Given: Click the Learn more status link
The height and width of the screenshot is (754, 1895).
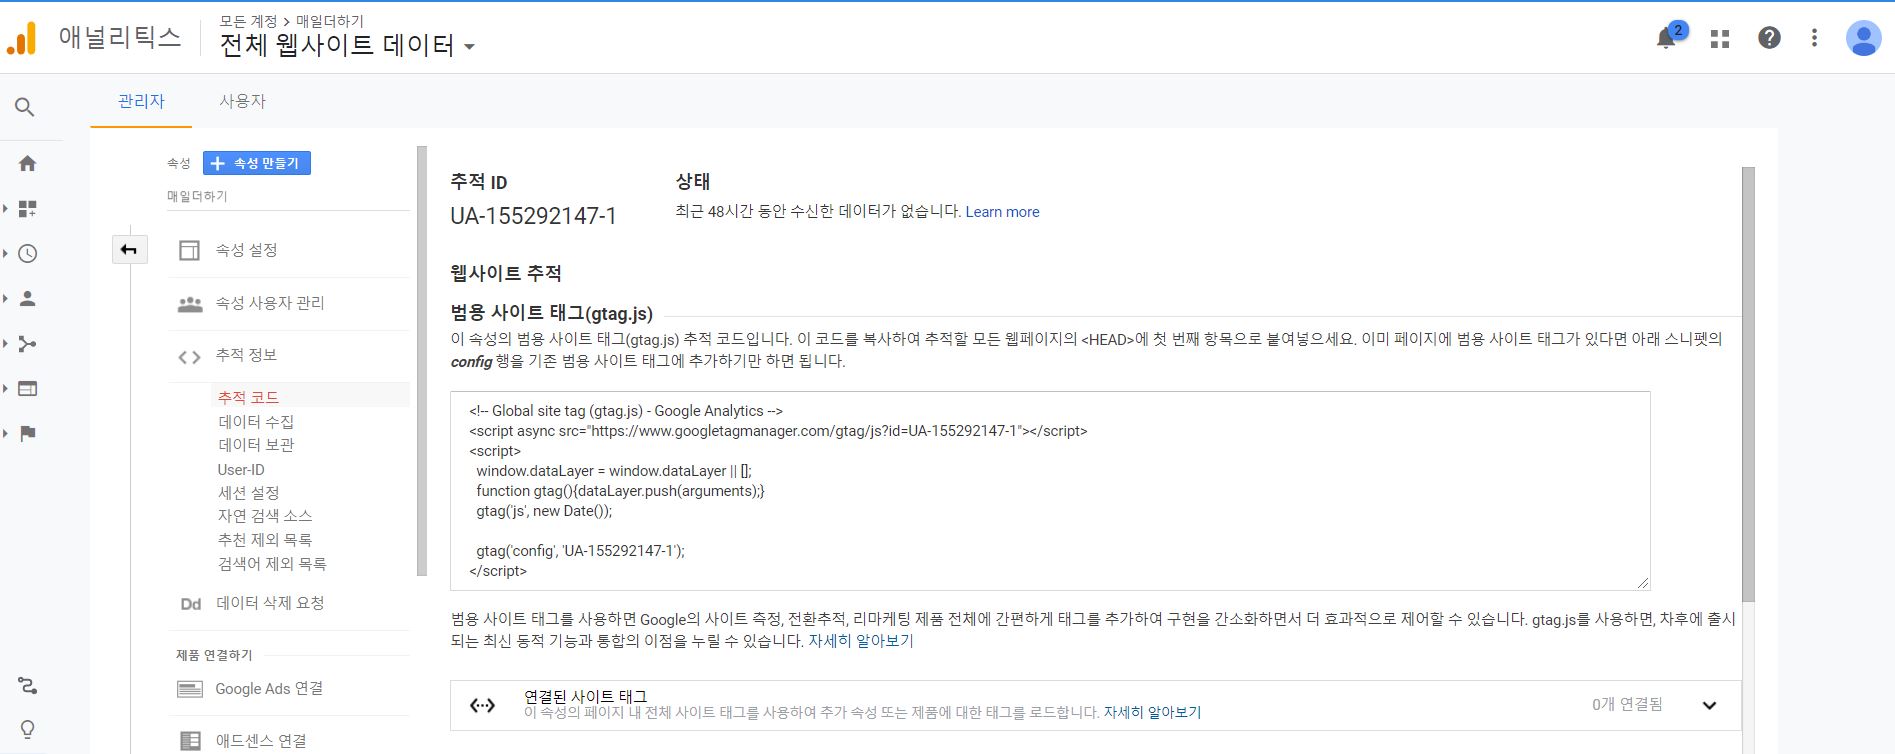Looking at the screenshot, I should 1002,212.
